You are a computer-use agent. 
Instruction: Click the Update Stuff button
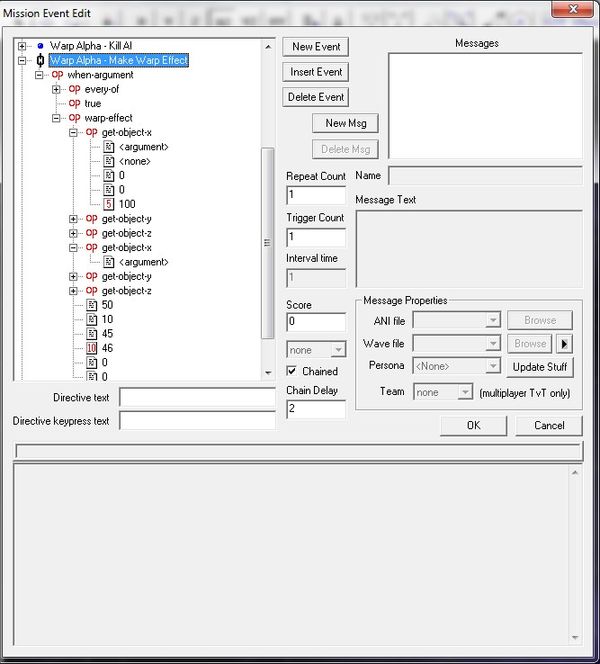point(541,367)
